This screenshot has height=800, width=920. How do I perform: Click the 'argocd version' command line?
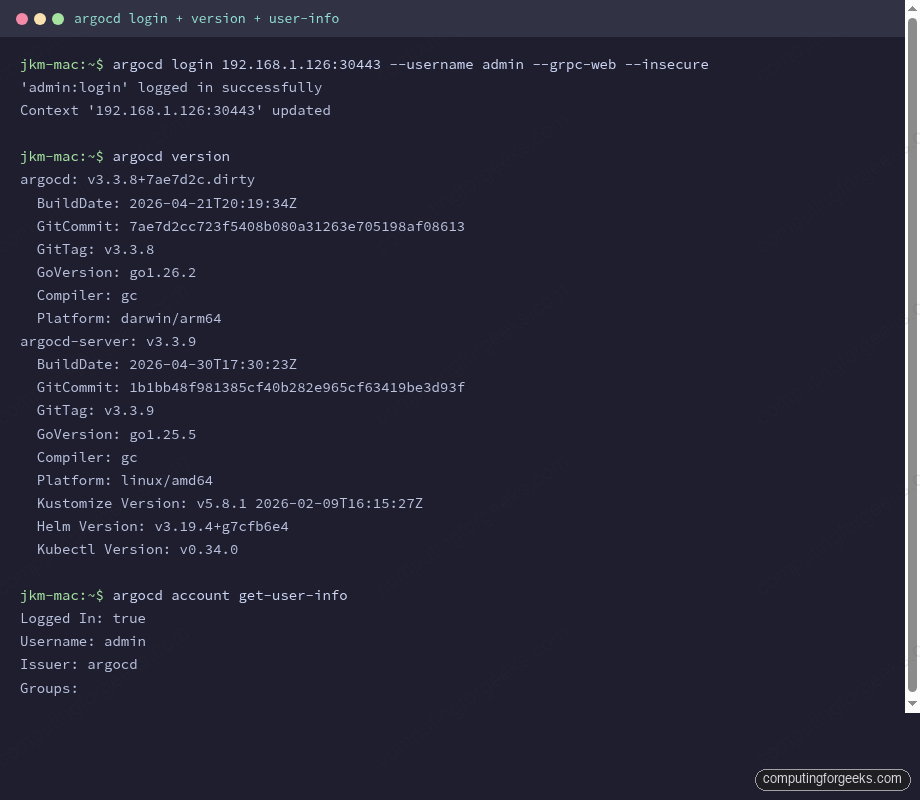pos(125,157)
